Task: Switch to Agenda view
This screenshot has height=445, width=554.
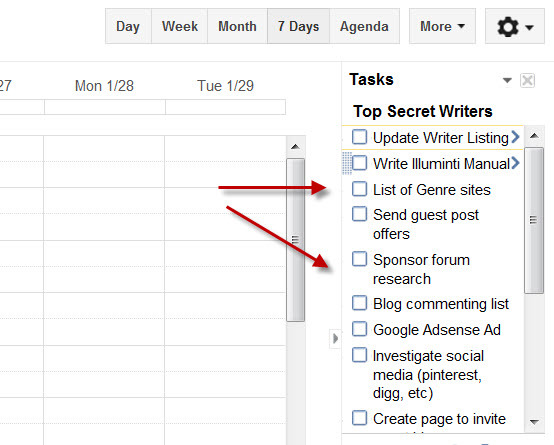Action: click(x=364, y=27)
